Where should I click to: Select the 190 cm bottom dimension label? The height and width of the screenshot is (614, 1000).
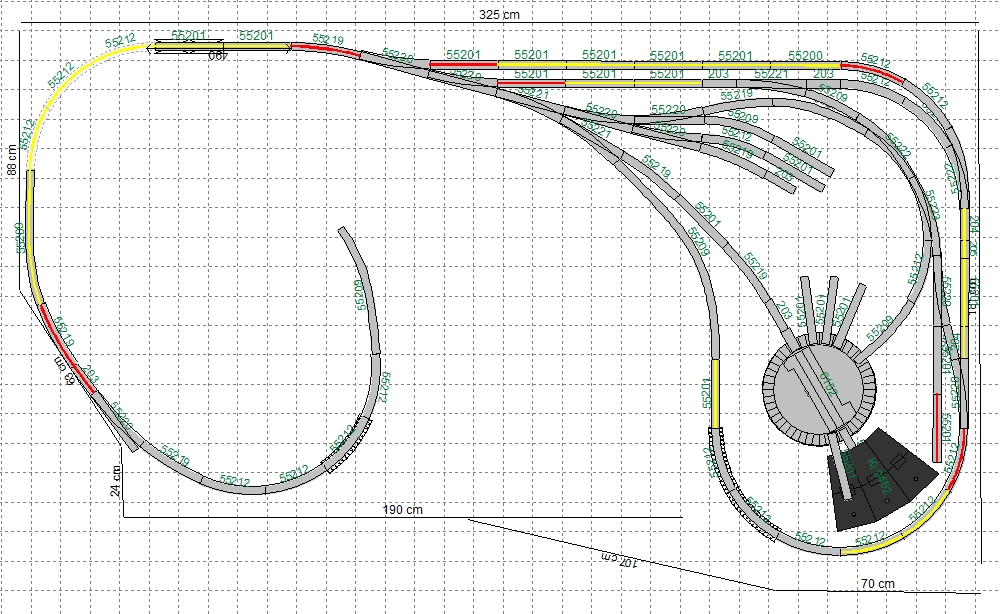(x=402, y=509)
